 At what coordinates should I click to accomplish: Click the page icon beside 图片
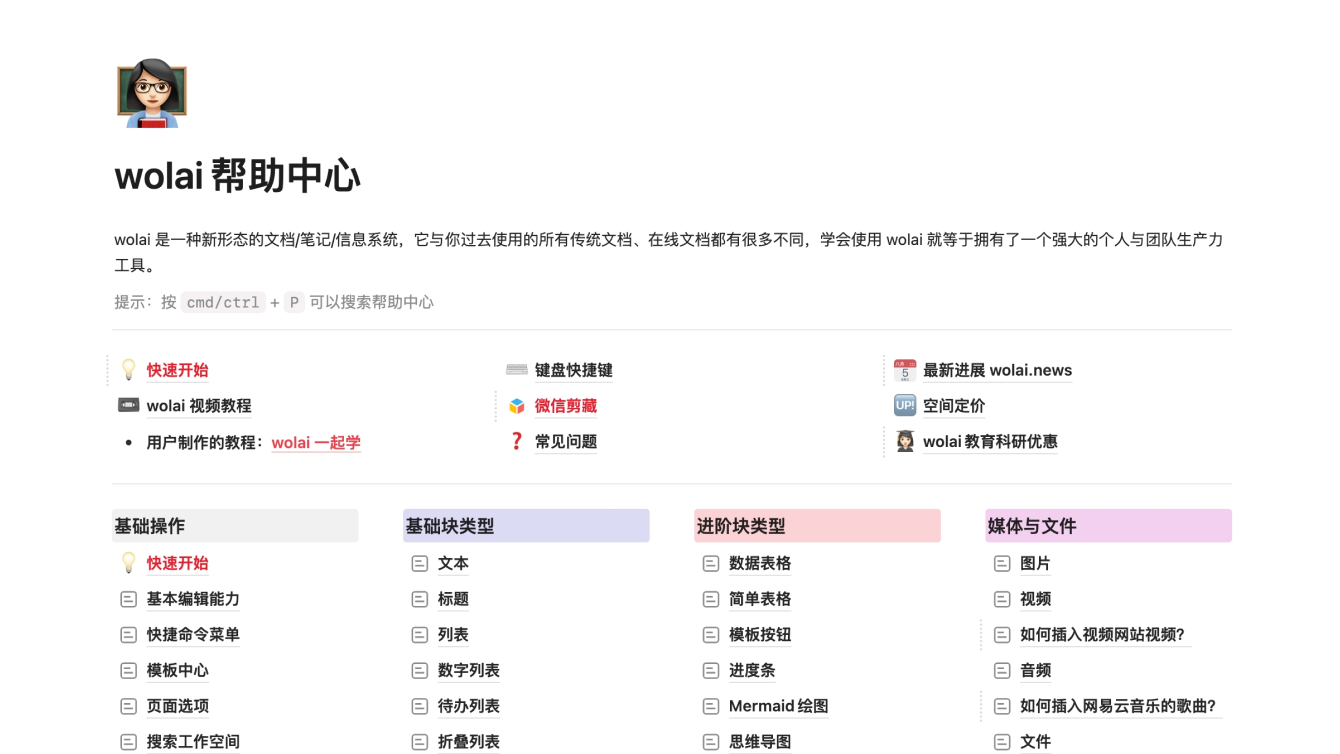1002,563
